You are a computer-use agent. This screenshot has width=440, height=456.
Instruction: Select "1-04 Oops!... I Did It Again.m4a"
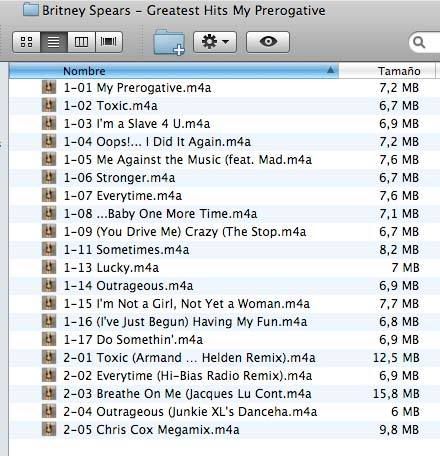(157, 142)
